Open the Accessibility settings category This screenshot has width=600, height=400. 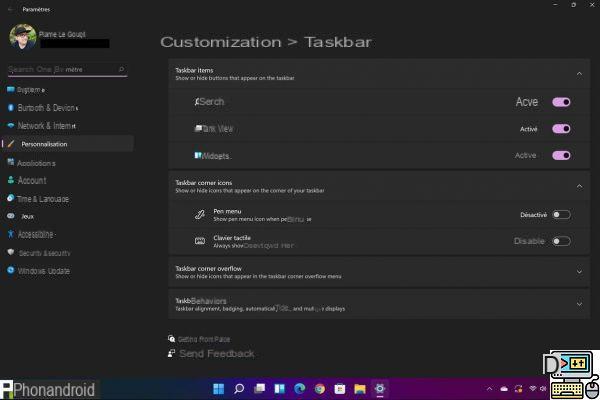pos(67,234)
